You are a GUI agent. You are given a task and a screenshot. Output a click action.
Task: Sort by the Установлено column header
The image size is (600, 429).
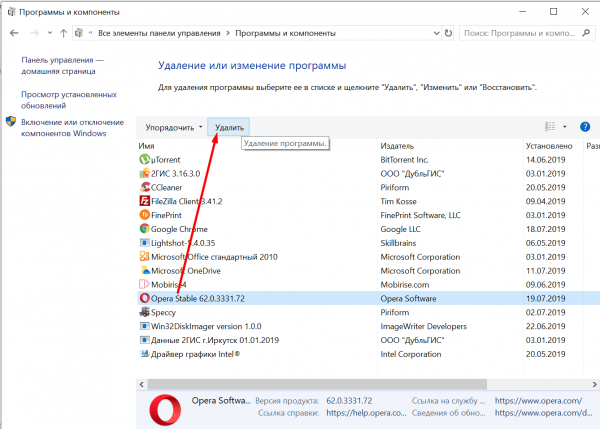click(x=549, y=146)
